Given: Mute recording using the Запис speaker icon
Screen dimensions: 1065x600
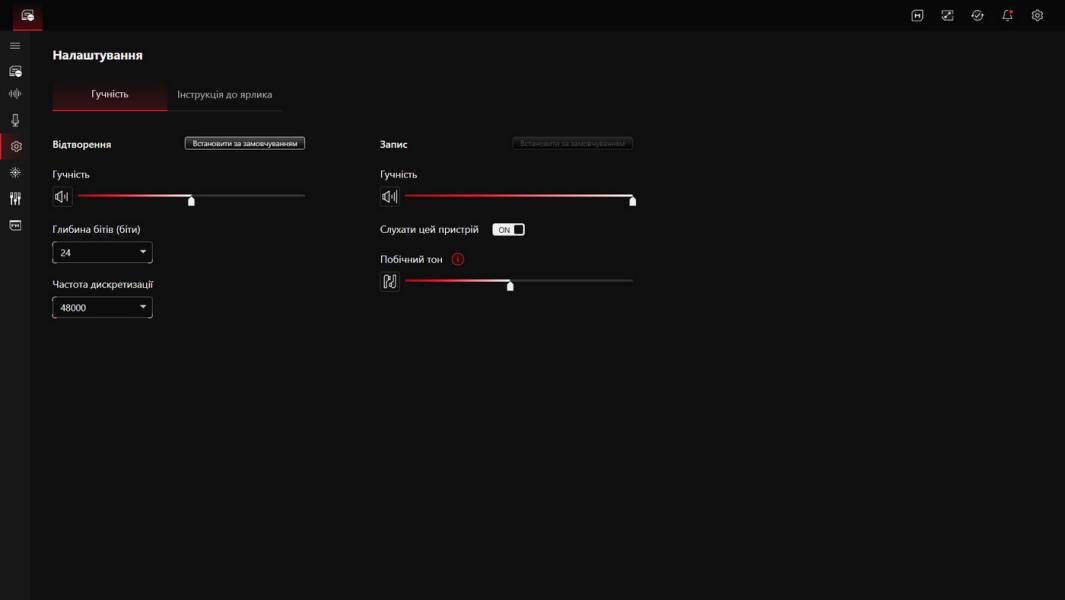Looking at the screenshot, I should pyautogui.click(x=390, y=197).
